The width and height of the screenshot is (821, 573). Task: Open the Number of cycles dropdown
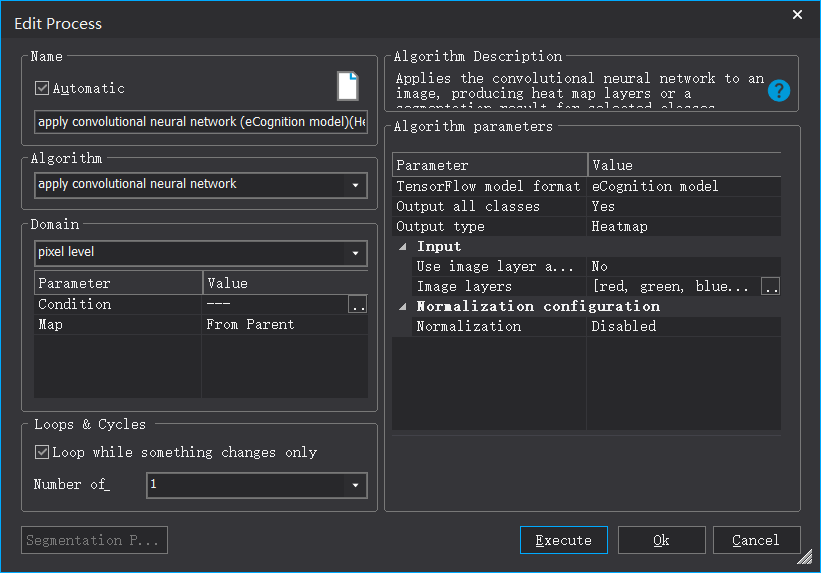coord(355,486)
